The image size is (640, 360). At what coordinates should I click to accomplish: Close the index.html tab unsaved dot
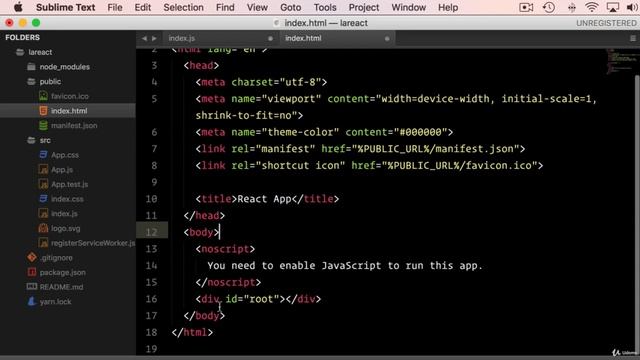pyautogui.click(x=387, y=38)
